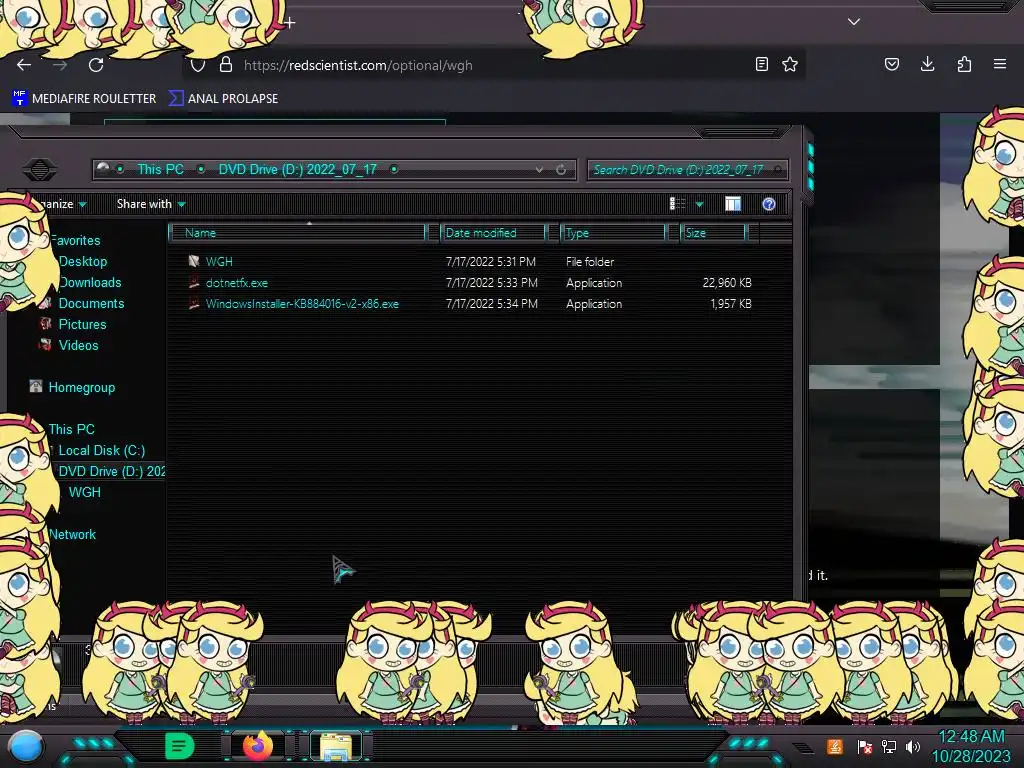Sort by Date modified column
Viewport: 1024px width, 768px height.
click(x=493, y=232)
